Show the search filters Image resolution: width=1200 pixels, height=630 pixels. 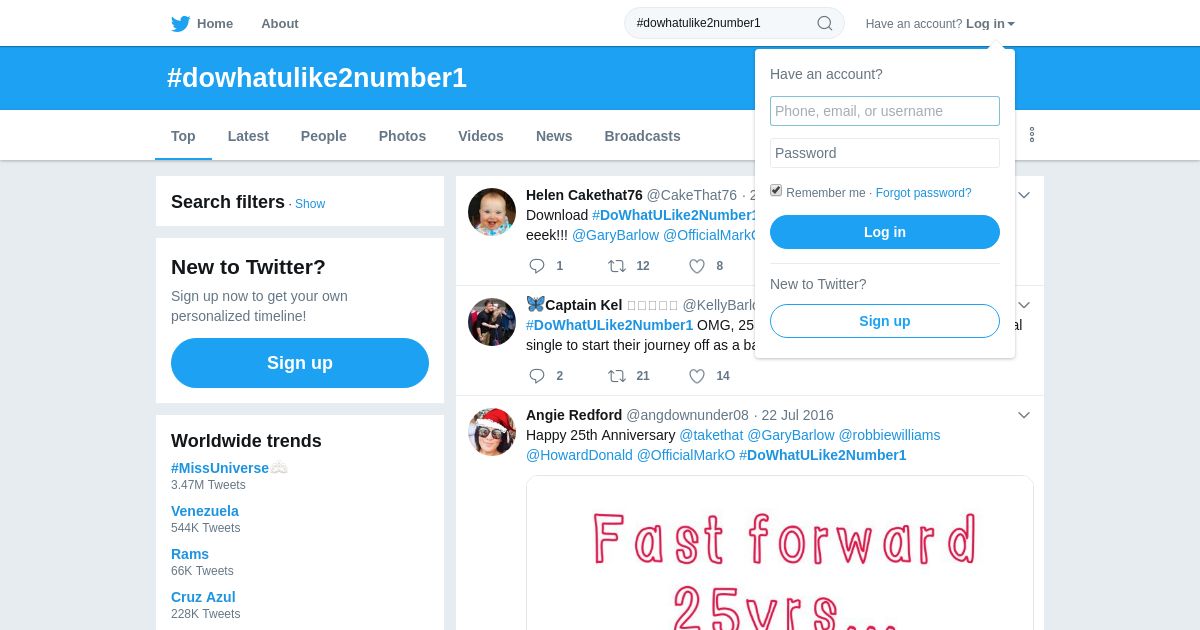tap(310, 204)
